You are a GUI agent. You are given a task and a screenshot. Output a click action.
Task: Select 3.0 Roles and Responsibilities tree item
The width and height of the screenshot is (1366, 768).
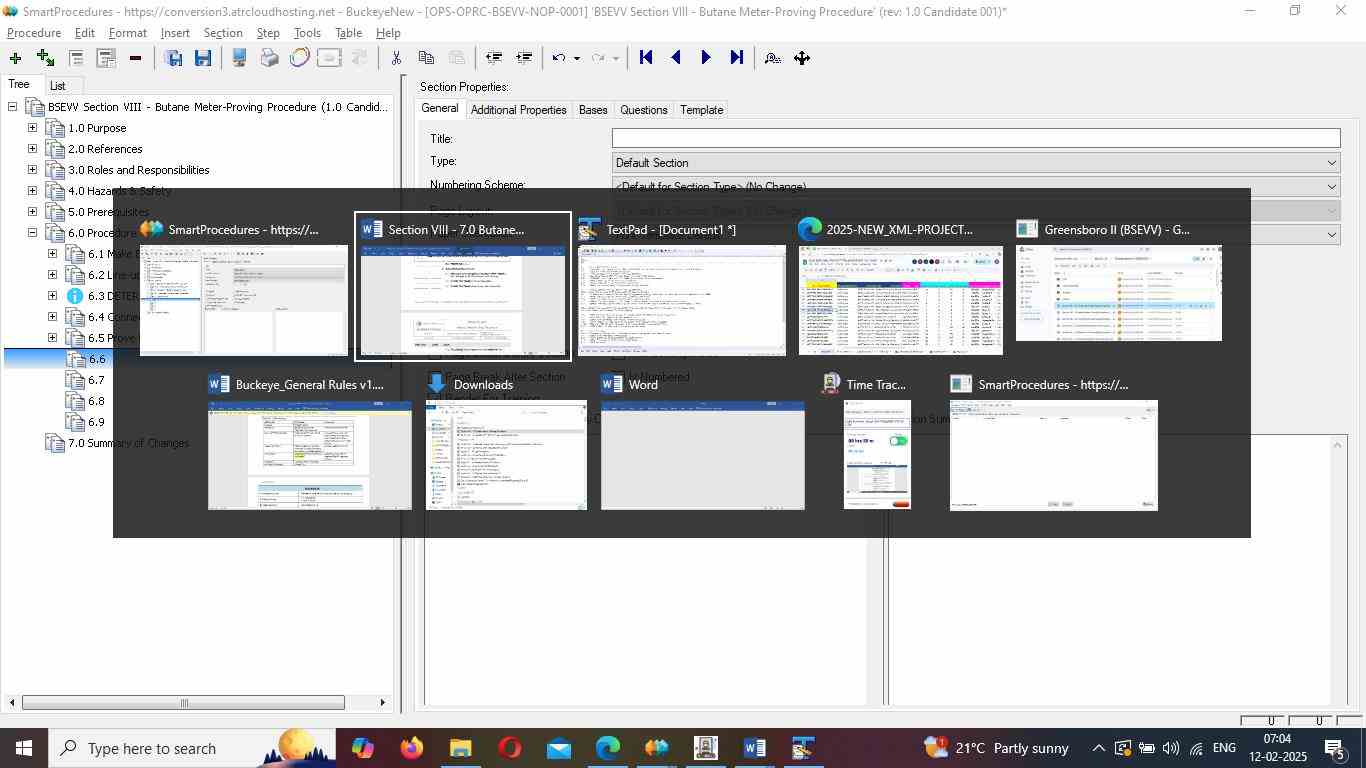pyautogui.click(x=138, y=170)
